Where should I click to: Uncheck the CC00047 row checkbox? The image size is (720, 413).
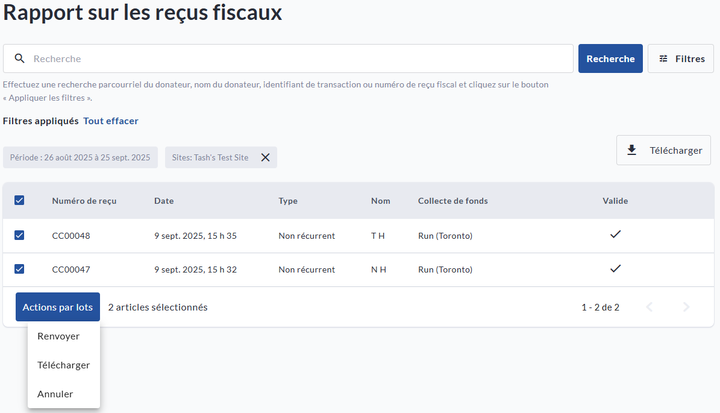click(x=20, y=269)
